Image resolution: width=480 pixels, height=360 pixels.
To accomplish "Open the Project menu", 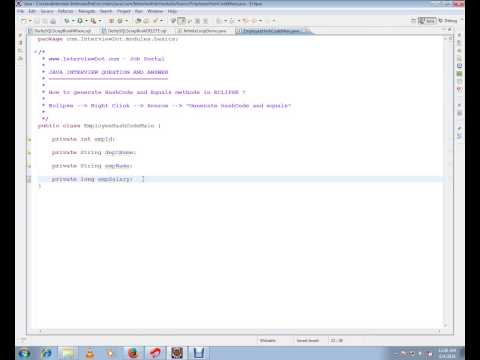I will click(x=124, y=11).
